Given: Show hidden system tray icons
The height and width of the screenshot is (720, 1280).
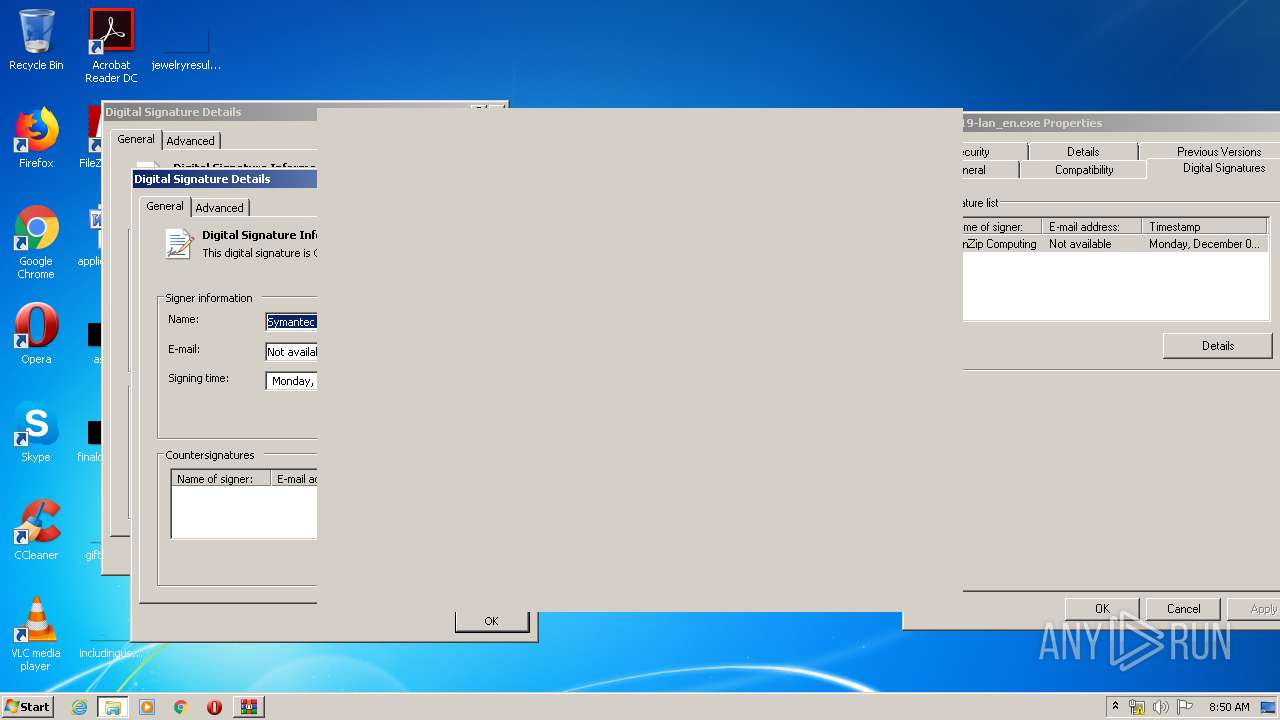Looking at the screenshot, I should (x=1115, y=707).
